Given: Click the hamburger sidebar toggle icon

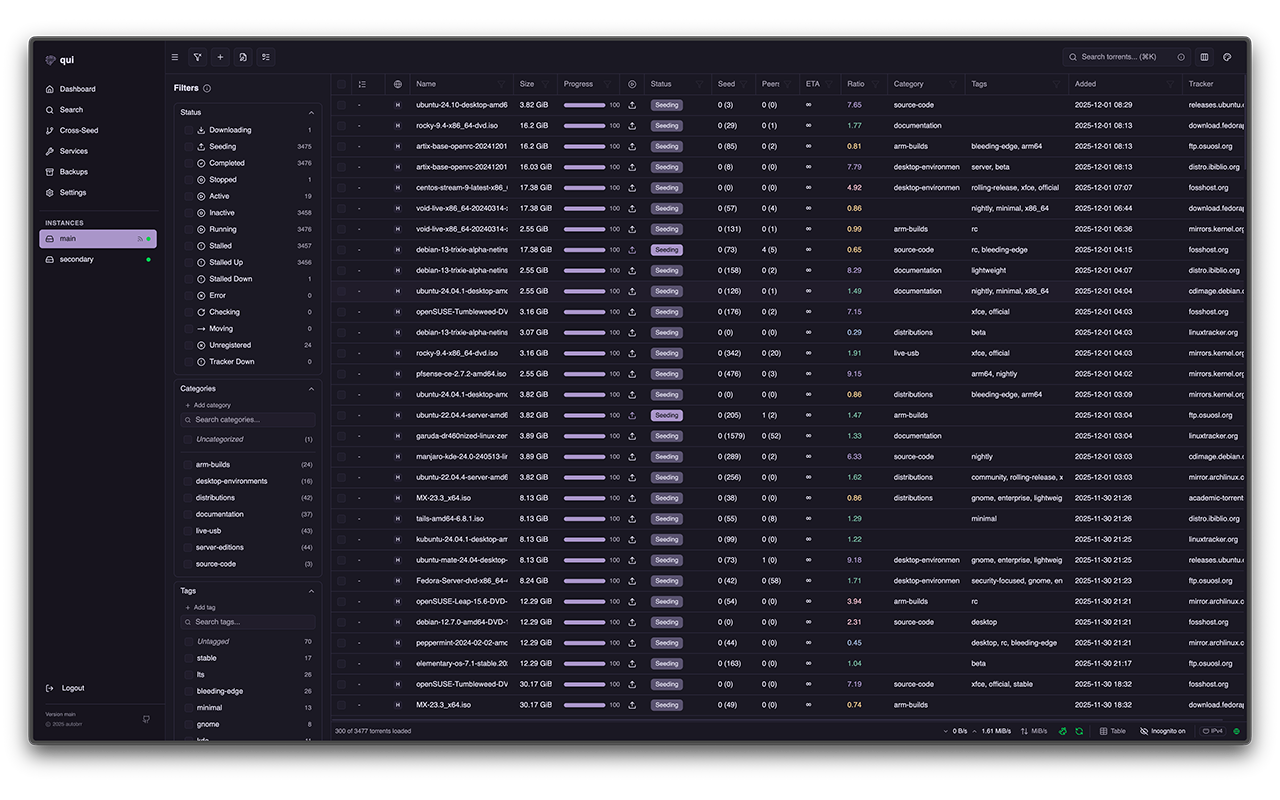Looking at the screenshot, I should 175,57.
